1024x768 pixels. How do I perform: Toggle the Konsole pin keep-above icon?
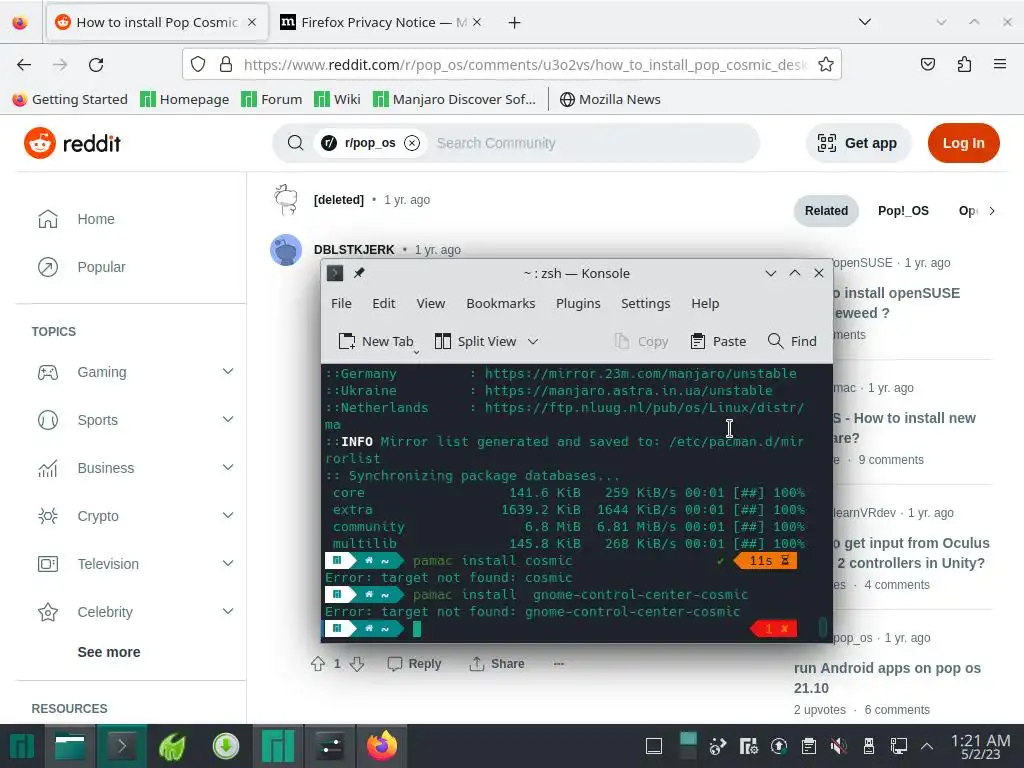(x=359, y=273)
